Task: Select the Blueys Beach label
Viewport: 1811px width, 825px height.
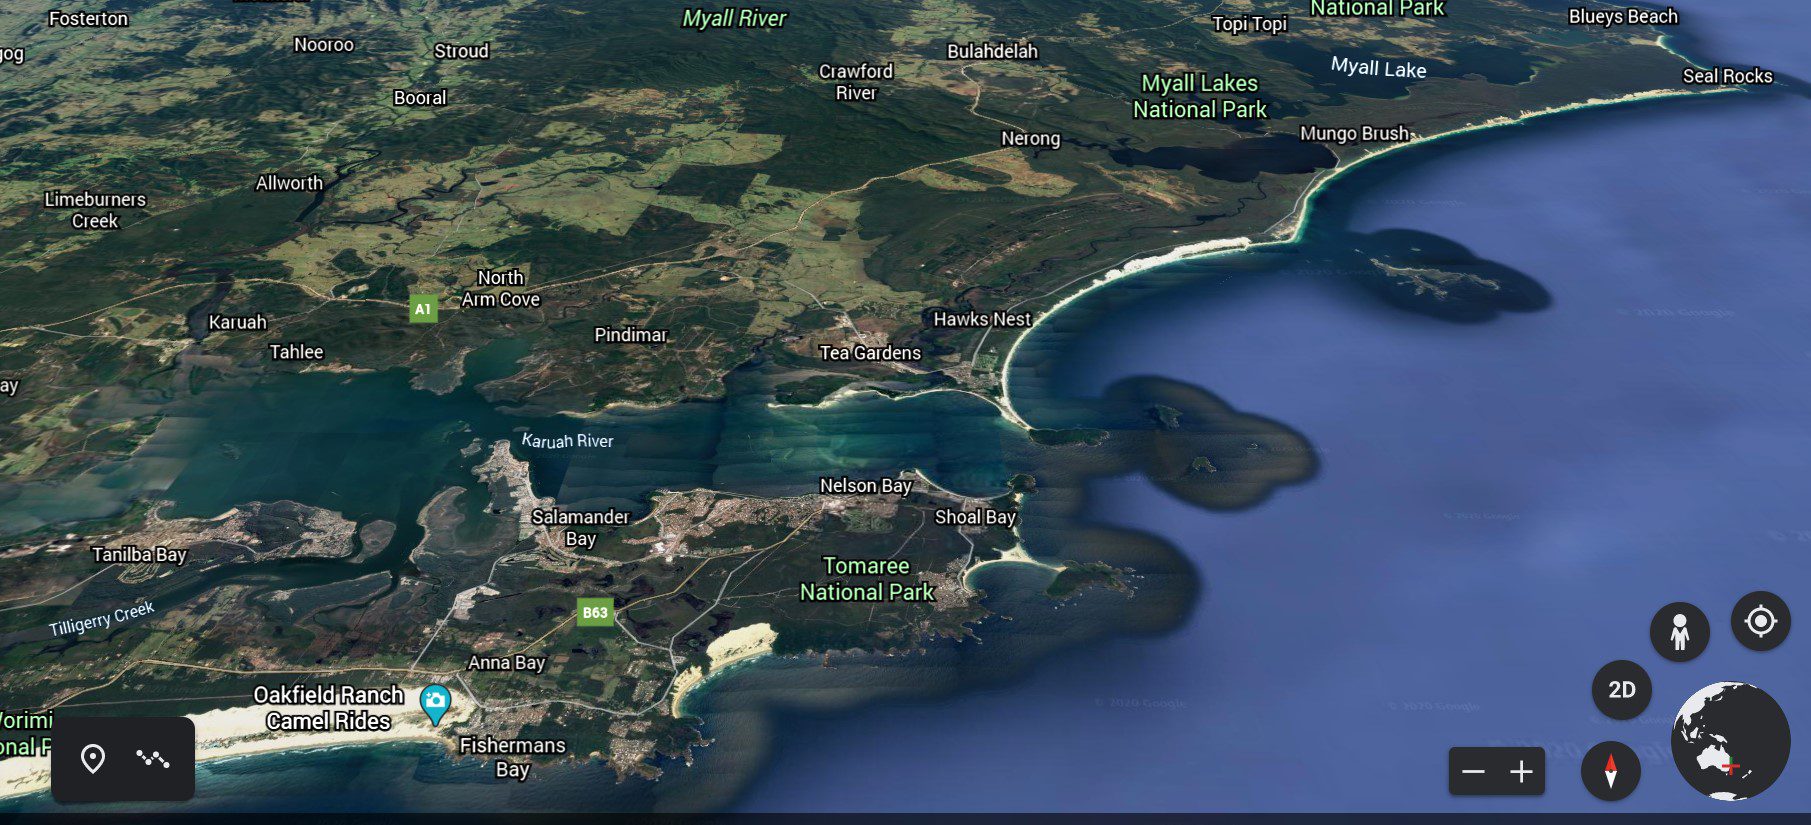Action: pos(1624,17)
